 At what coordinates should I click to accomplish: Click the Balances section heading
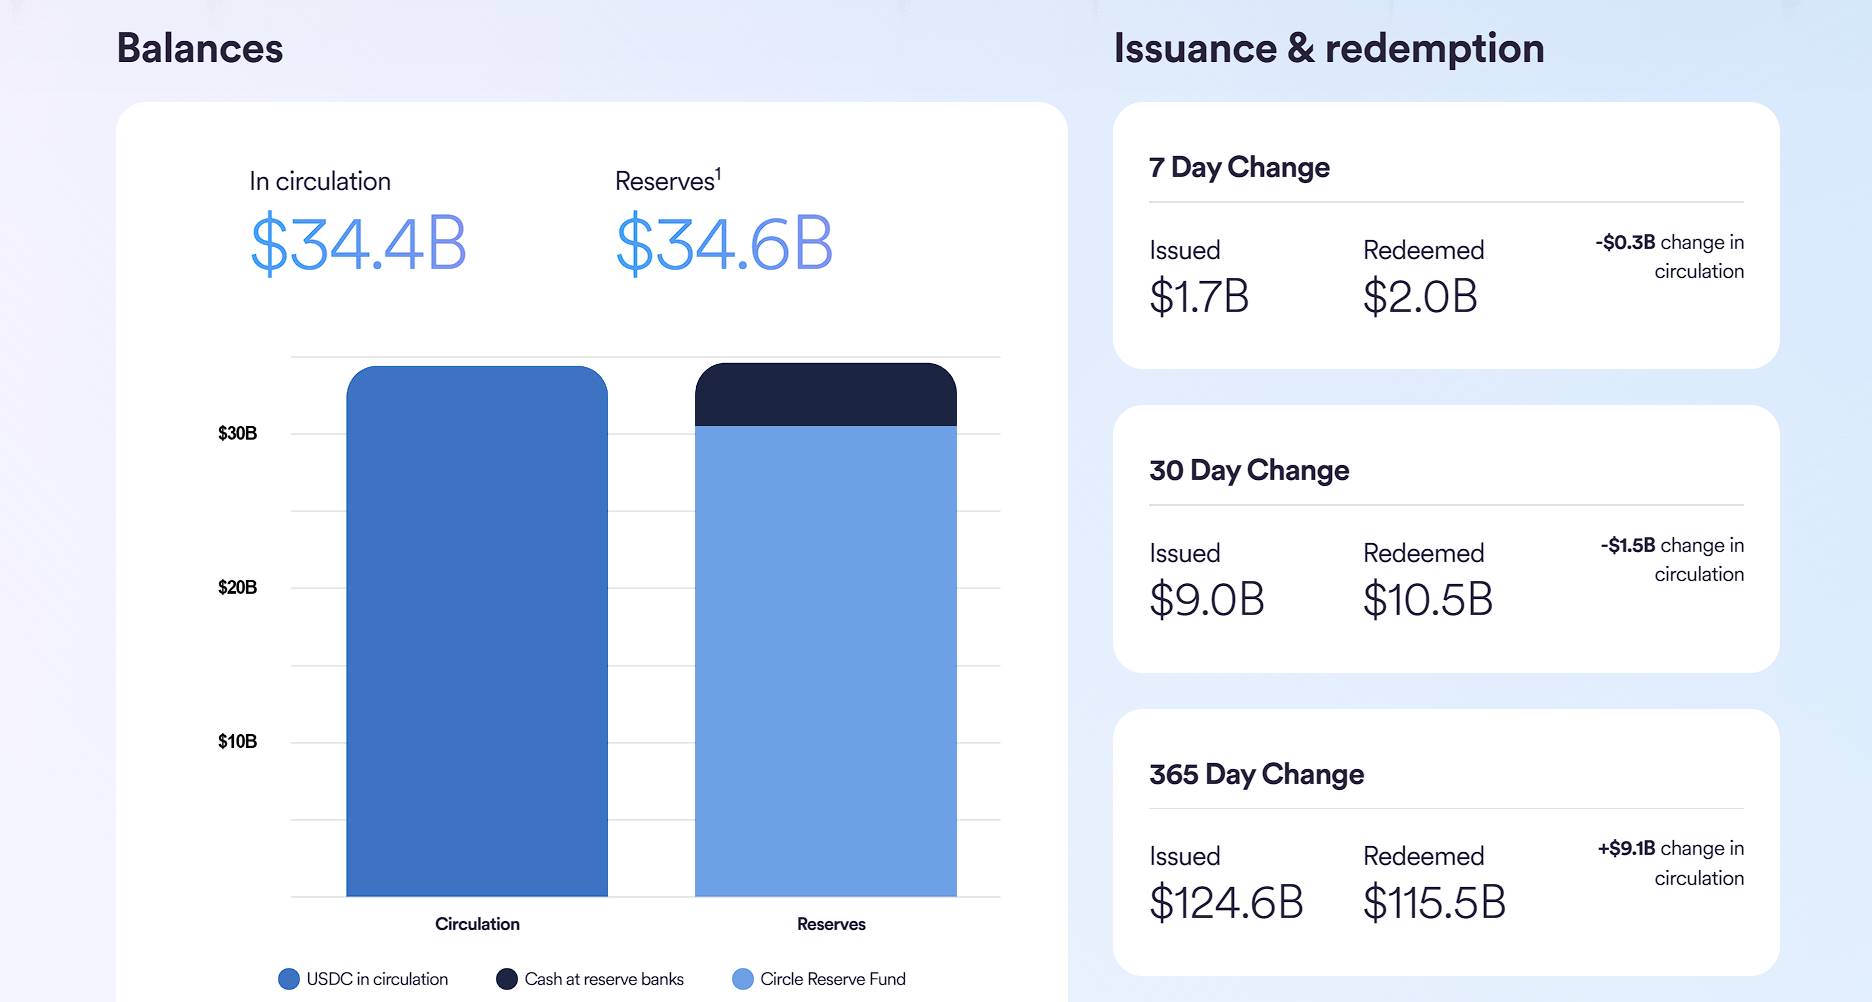[x=200, y=48]
